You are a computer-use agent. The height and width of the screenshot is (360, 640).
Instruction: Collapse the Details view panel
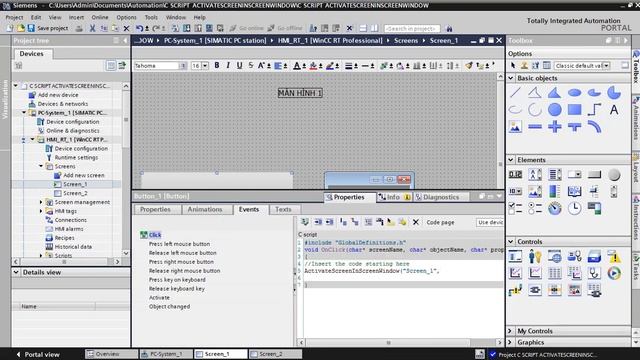pyautogui.click(x=16, y=272)
